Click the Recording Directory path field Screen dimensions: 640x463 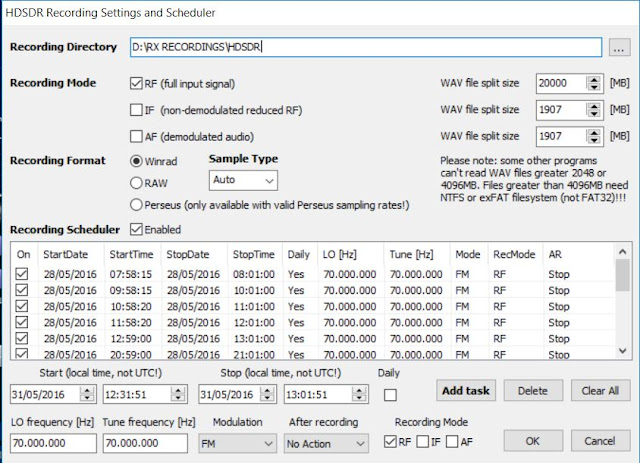(x=366, y=47)
